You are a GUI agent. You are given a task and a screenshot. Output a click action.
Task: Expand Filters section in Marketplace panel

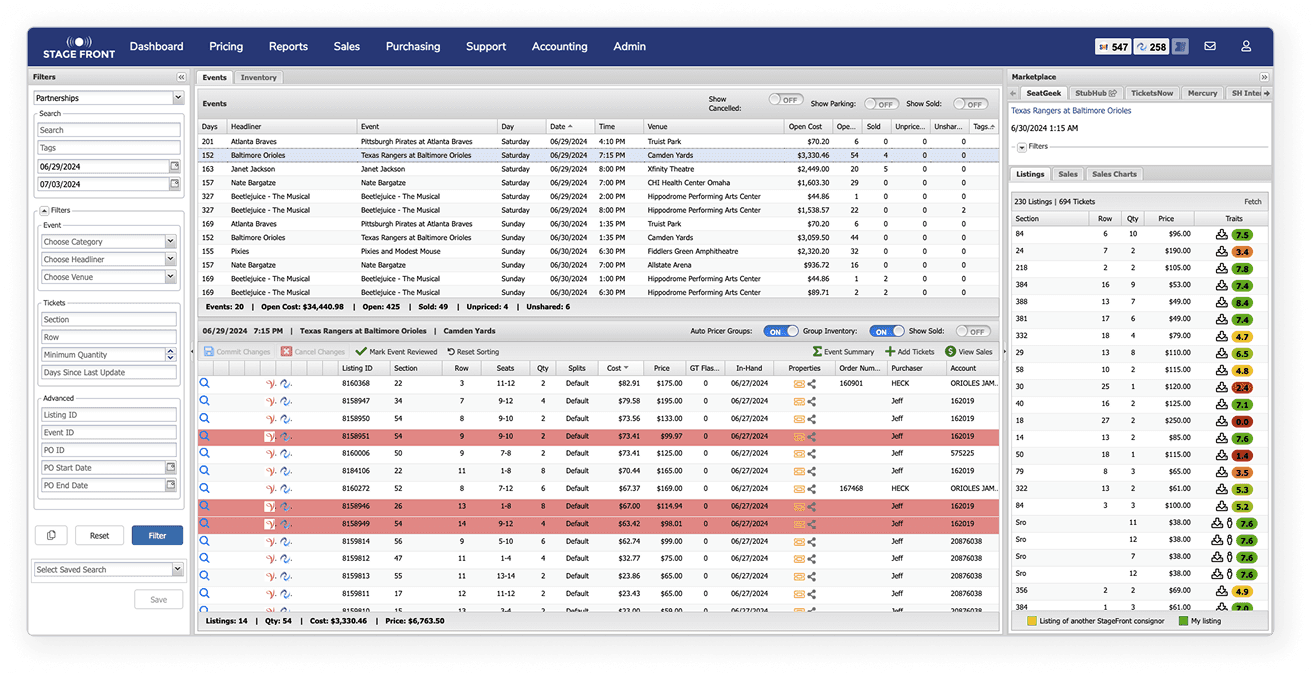1022,147
